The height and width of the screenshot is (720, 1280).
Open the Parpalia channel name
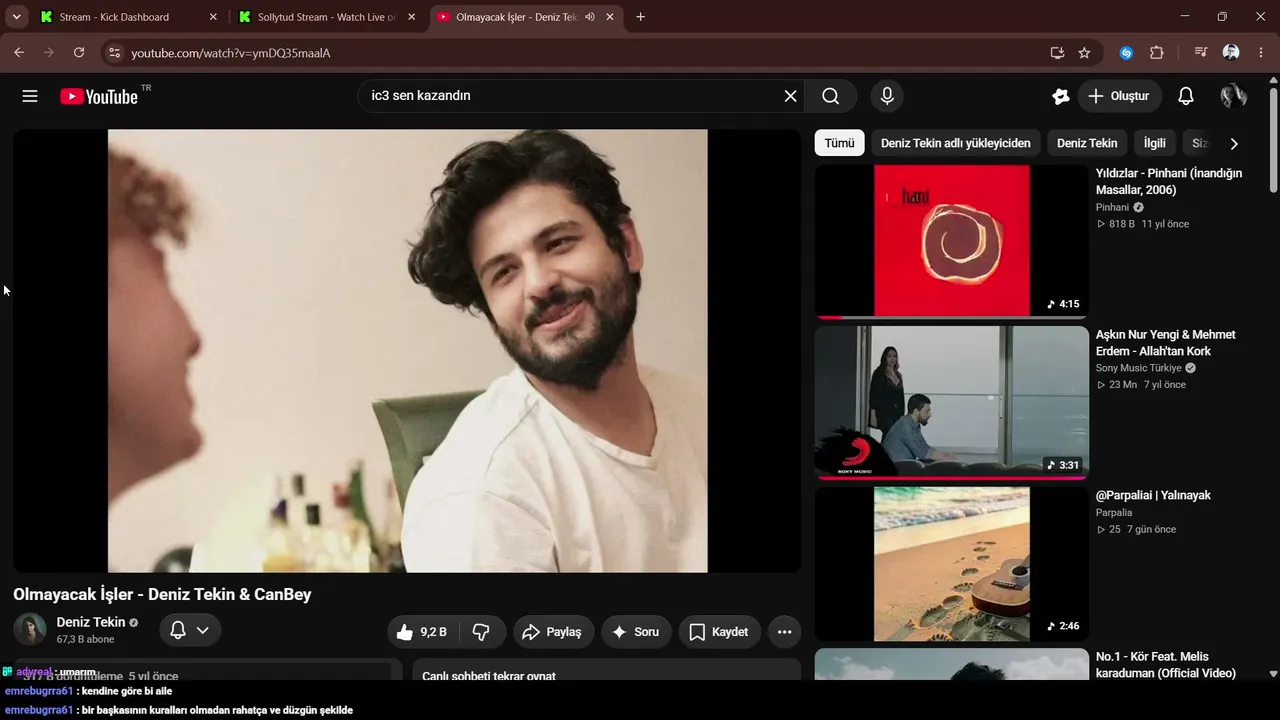1114,512
